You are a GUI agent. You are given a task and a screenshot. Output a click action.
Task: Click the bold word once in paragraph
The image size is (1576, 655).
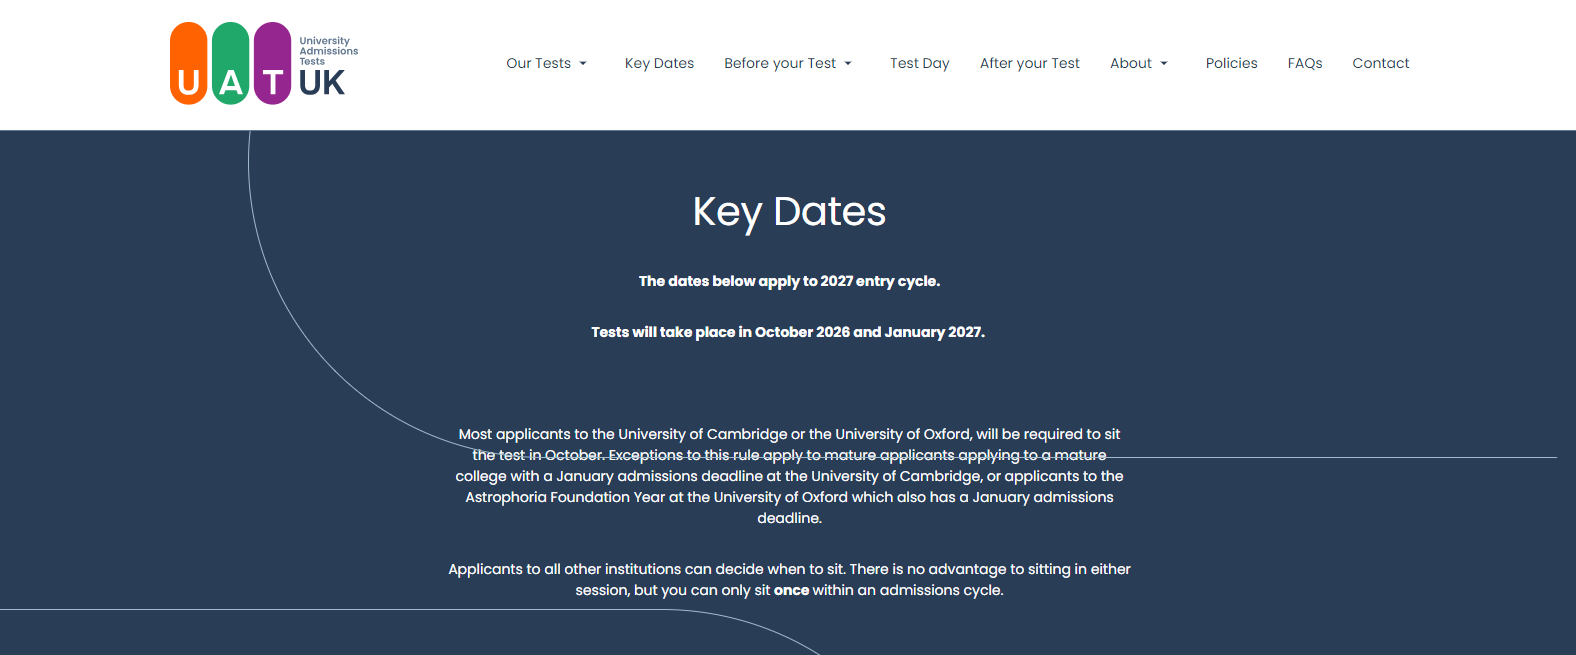(x=791, y=590)
